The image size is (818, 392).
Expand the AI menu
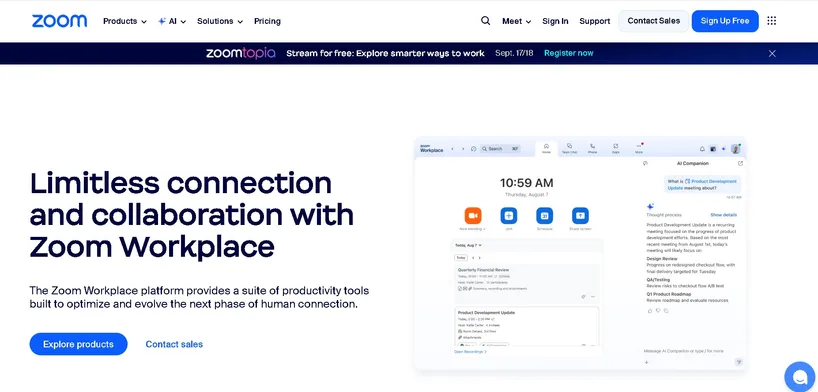click(172, 21)
